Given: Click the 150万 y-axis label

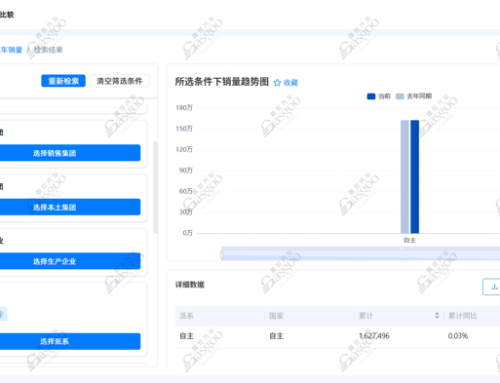Looking at the screenshot, I should (x=184, y=129).
